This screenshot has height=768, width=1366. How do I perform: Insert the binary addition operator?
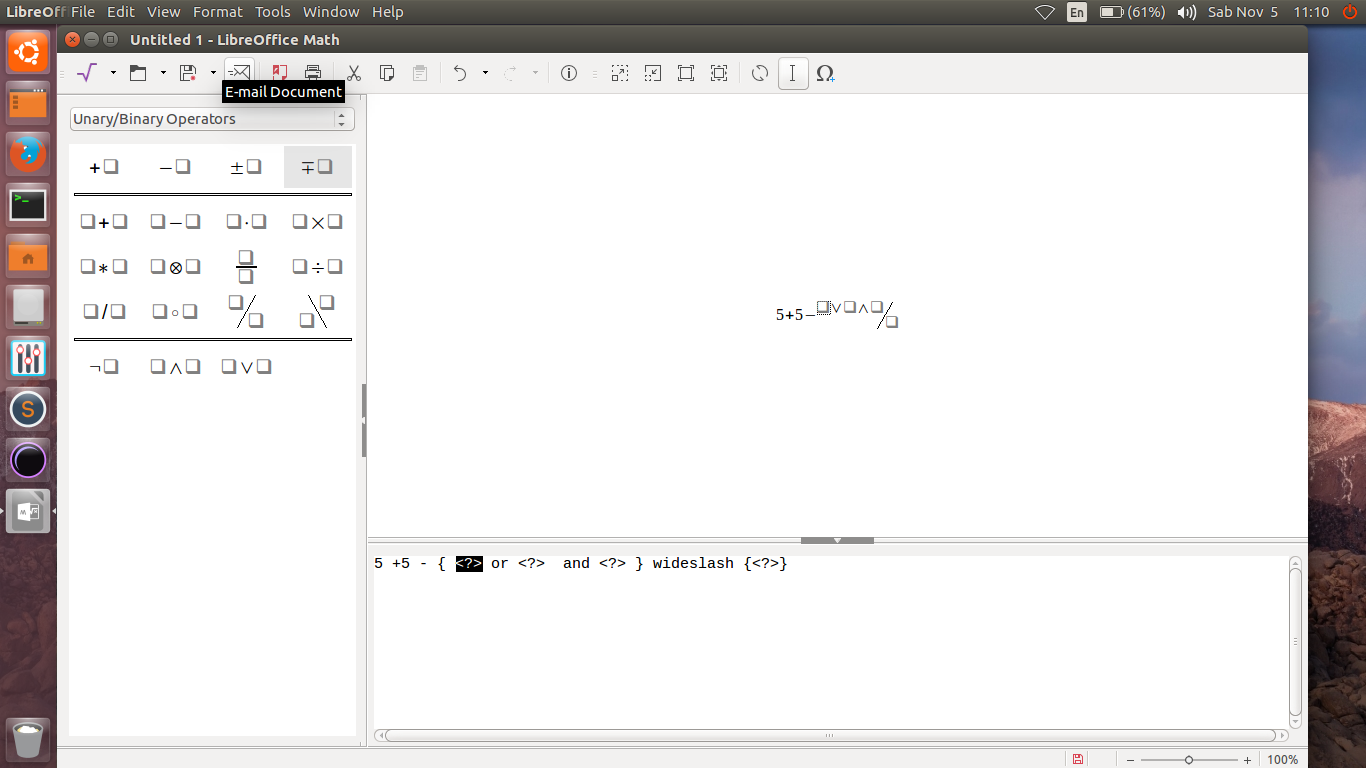pyautogui.click(x=104, y=222)
